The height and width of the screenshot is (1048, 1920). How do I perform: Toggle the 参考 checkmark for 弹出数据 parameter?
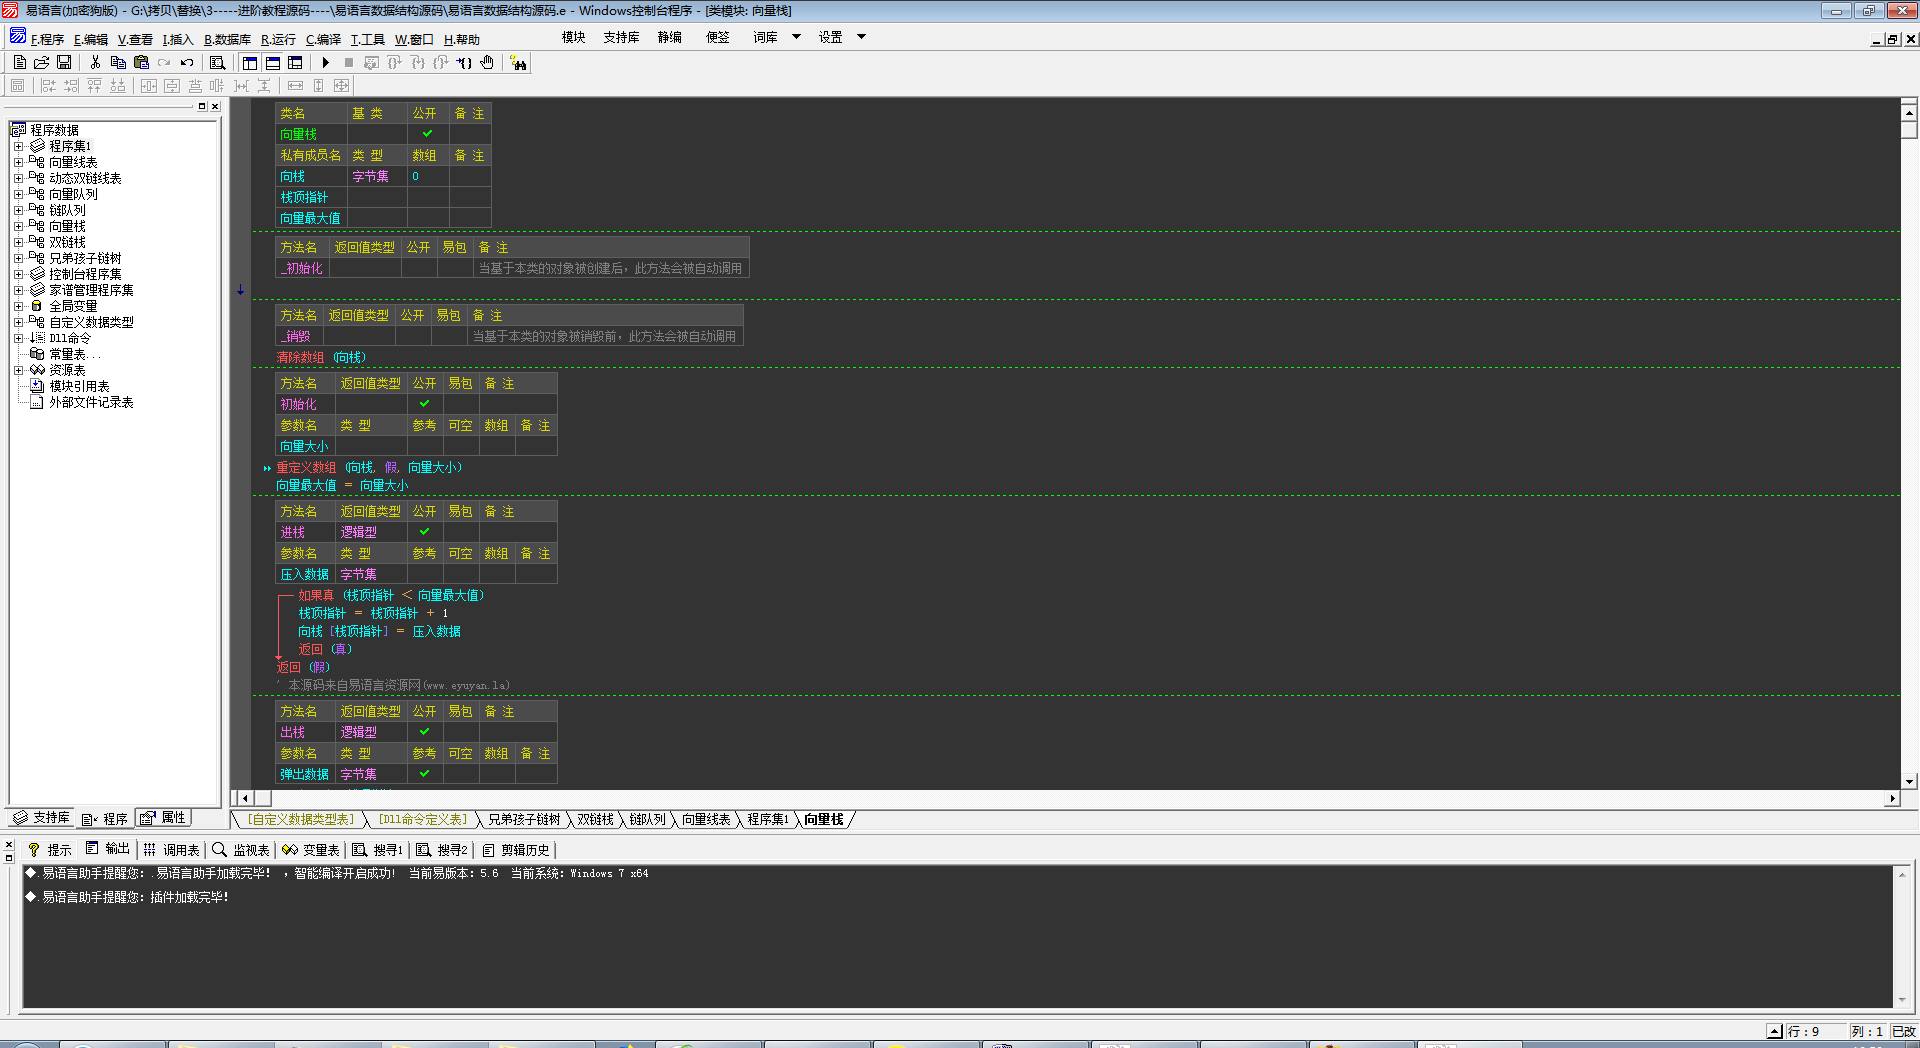tap(424, 774)
